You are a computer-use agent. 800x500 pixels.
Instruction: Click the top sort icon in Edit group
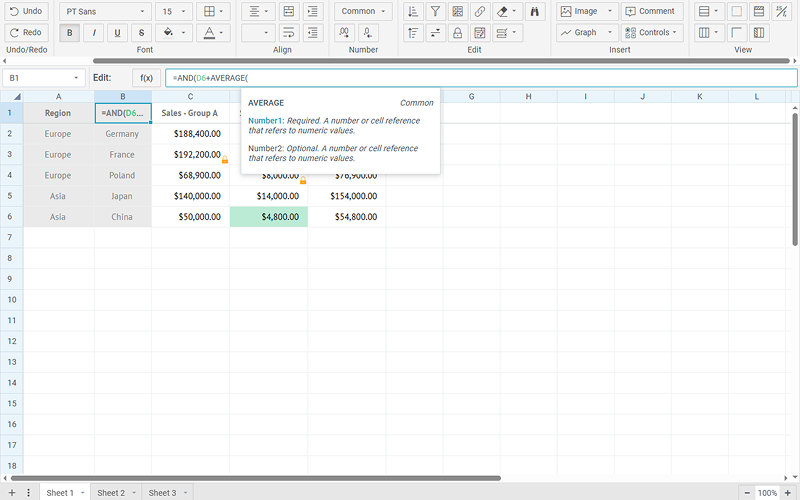[413, 11]
